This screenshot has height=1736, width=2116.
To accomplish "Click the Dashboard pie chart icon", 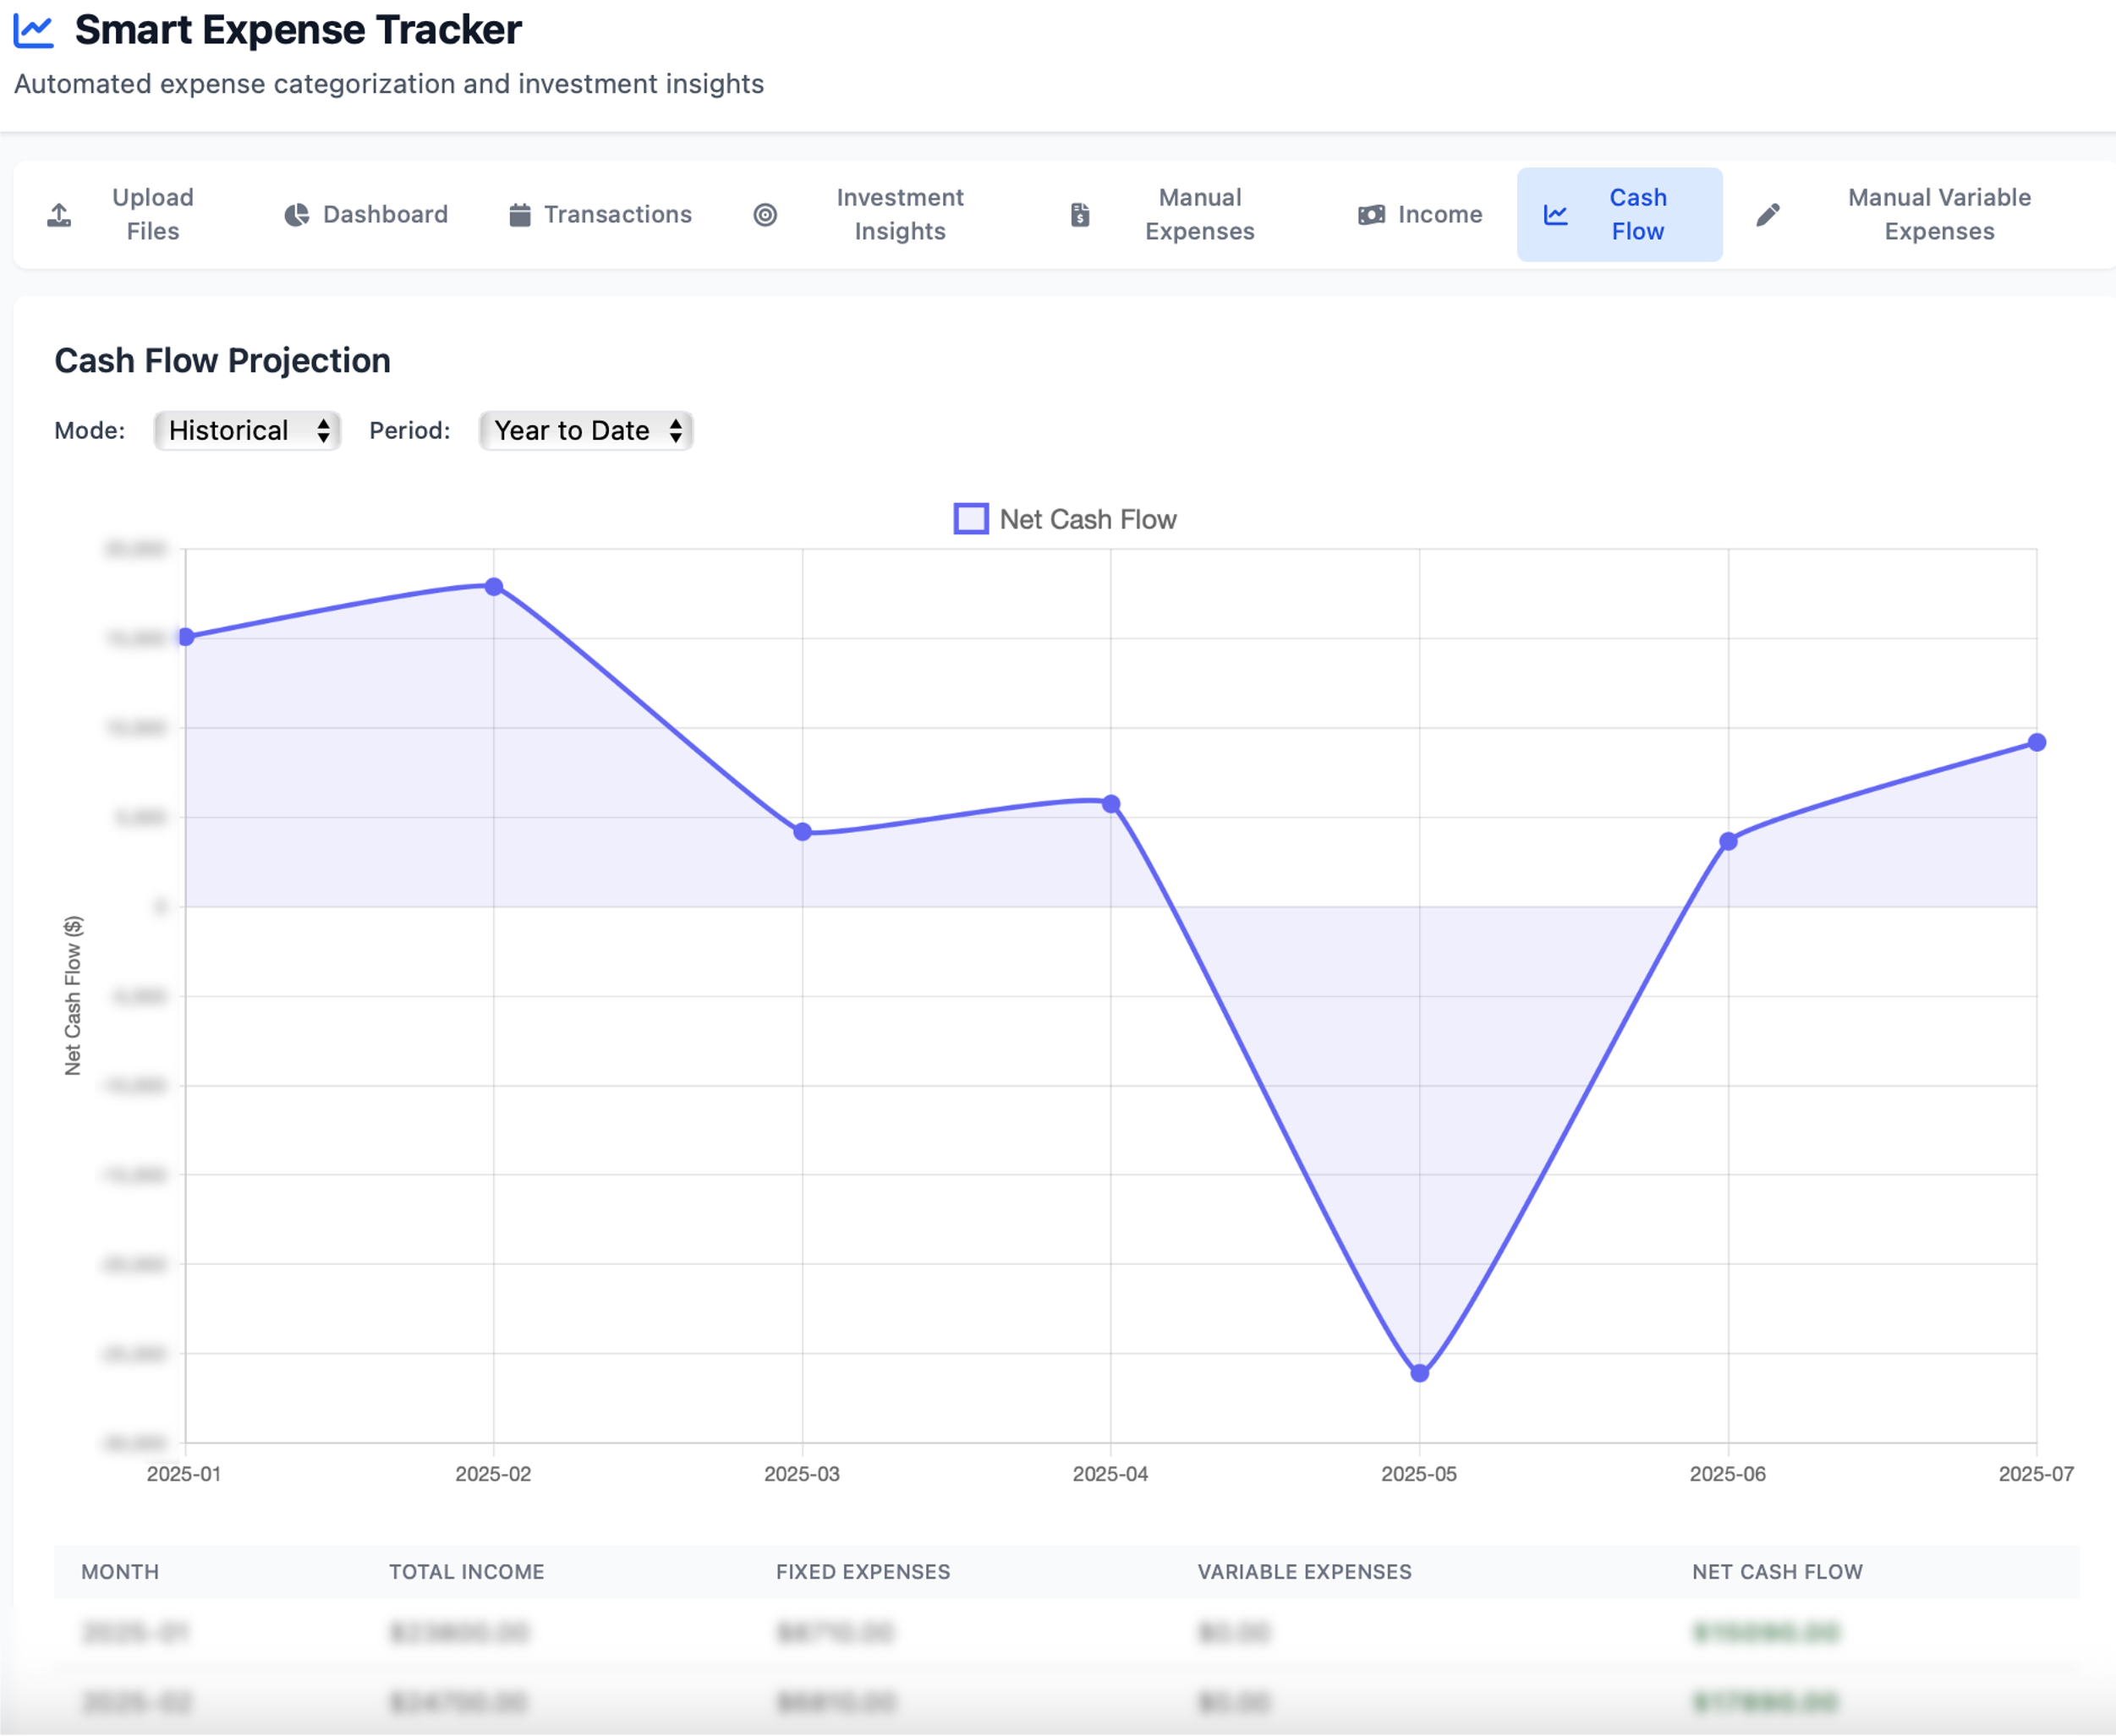I will tap(296, 215).
